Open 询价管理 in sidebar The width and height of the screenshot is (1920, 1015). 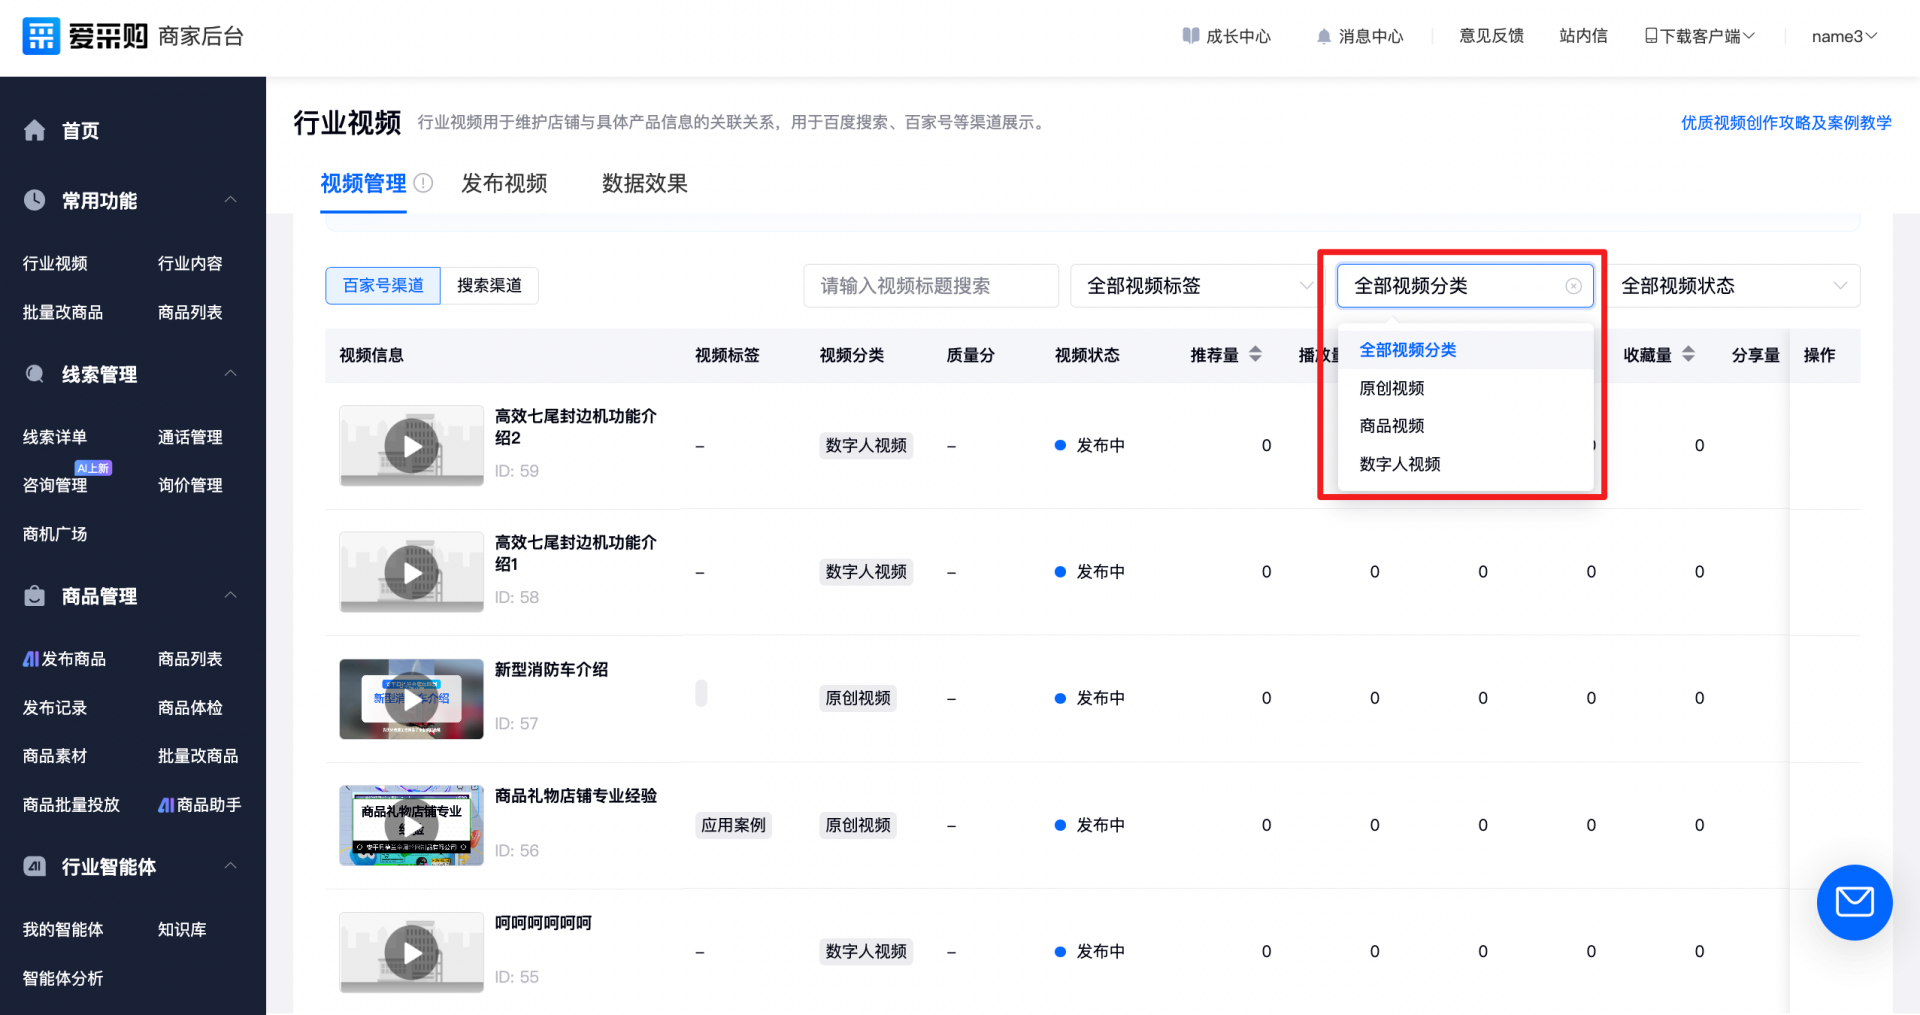(x=190, y=485)
